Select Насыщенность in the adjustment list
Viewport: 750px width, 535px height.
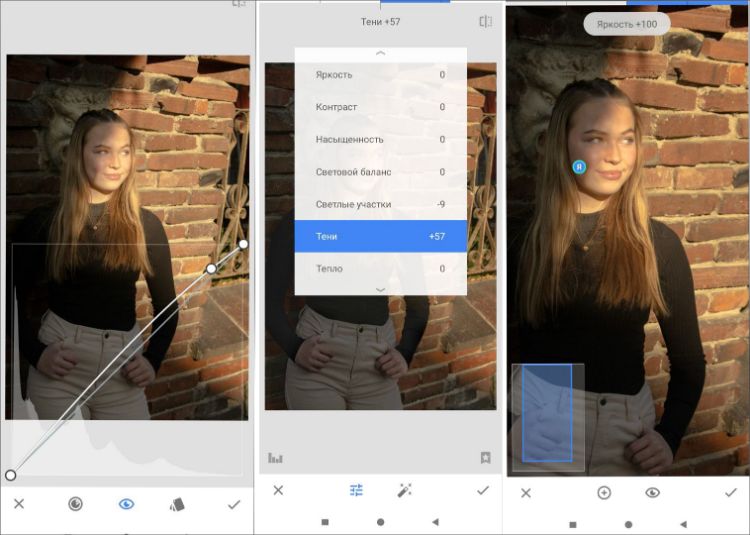pos(380,139)
